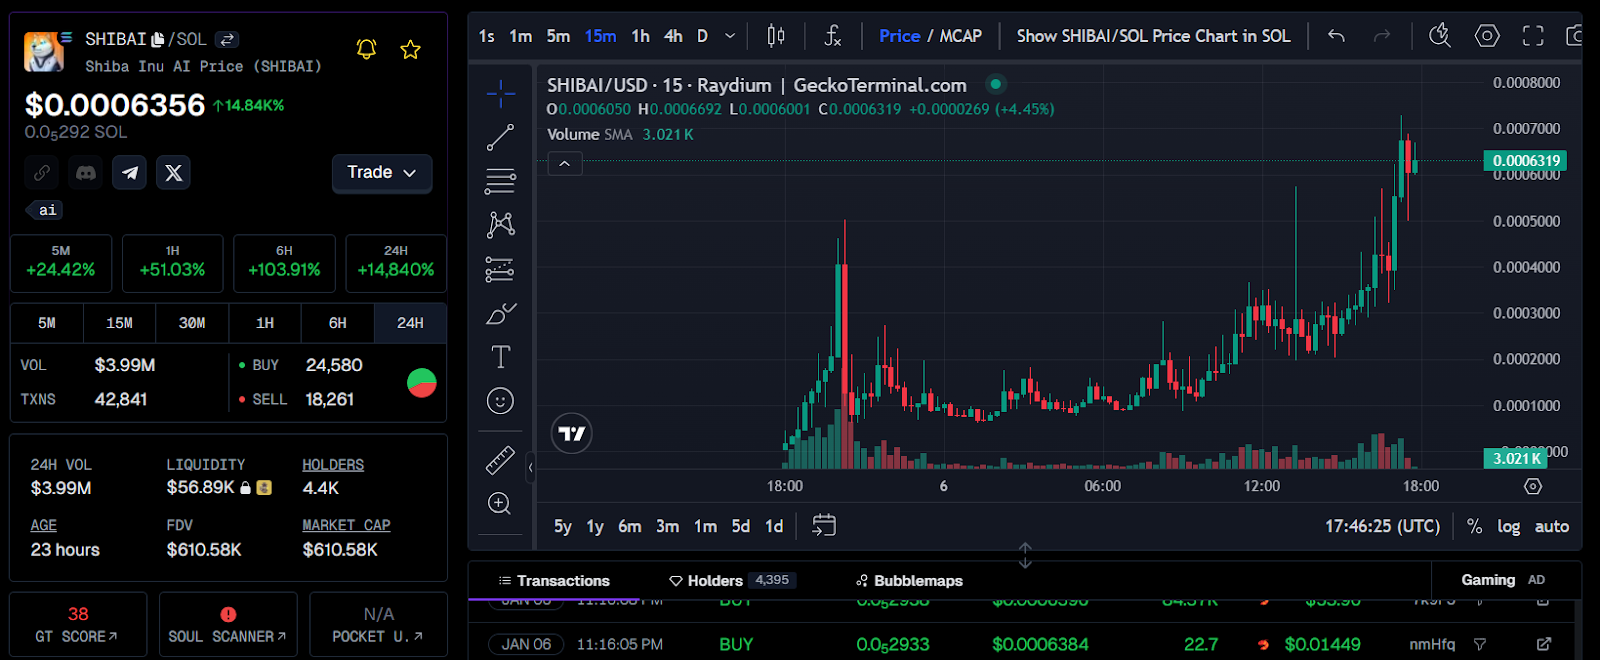Open the Fibonacci retracement tool
This screenshot has width=1600, height=660.
point(500,181)
